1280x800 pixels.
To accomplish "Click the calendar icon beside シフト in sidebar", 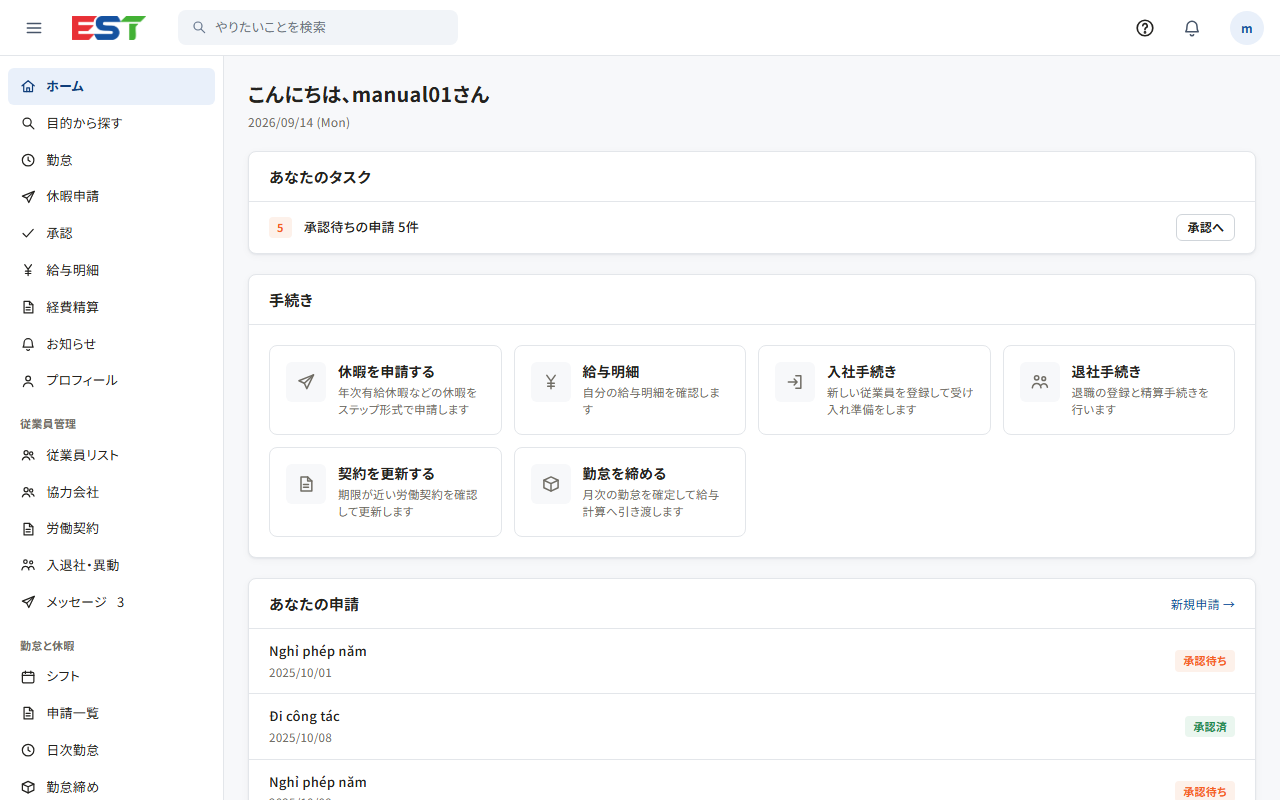I will [x=28, y=676].
